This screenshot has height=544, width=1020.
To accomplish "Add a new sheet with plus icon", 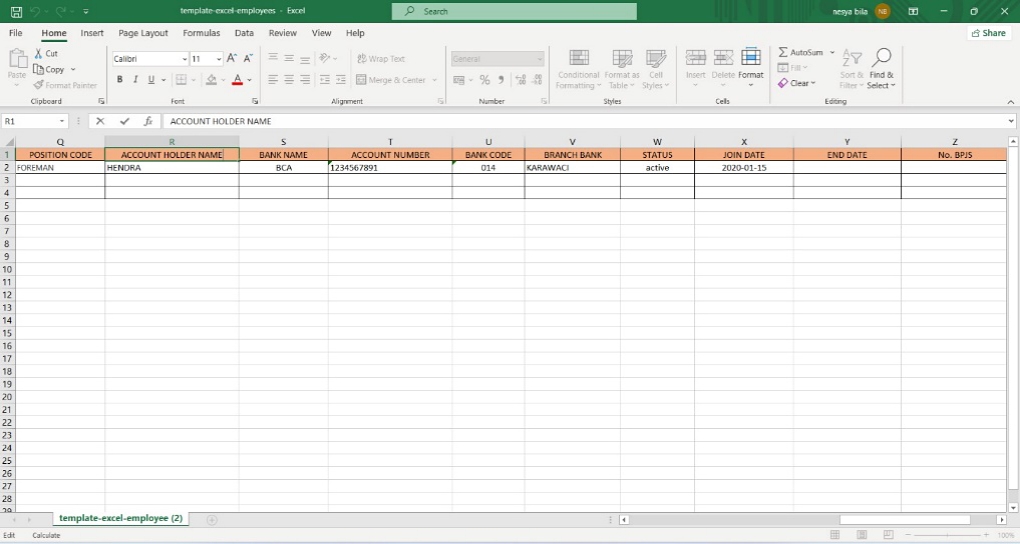I will point(211,519).
